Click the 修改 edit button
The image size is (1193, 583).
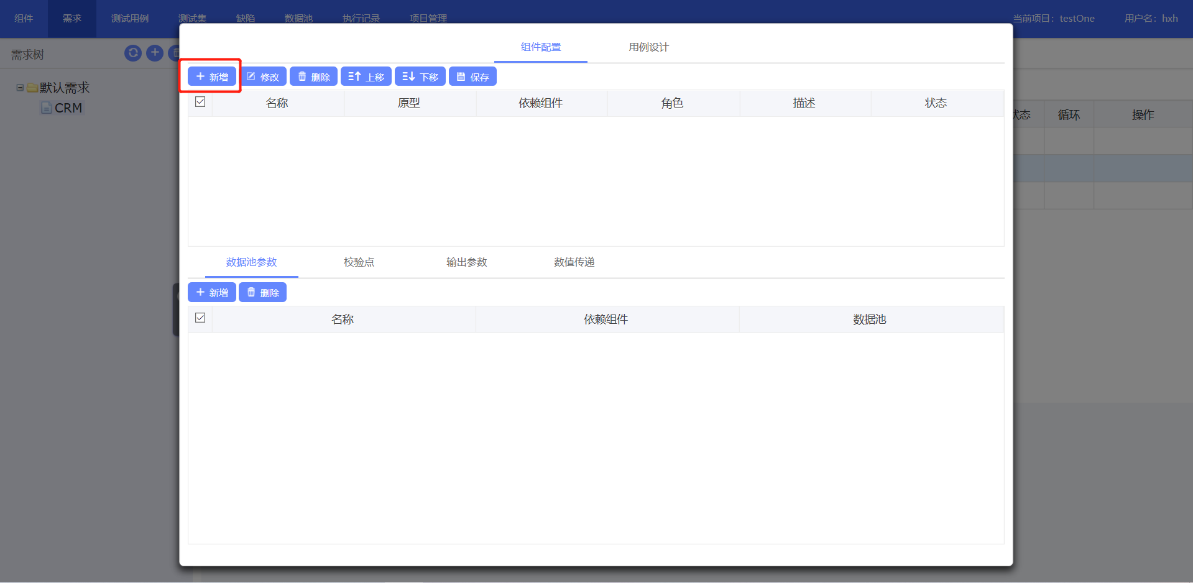pos(263,77)
